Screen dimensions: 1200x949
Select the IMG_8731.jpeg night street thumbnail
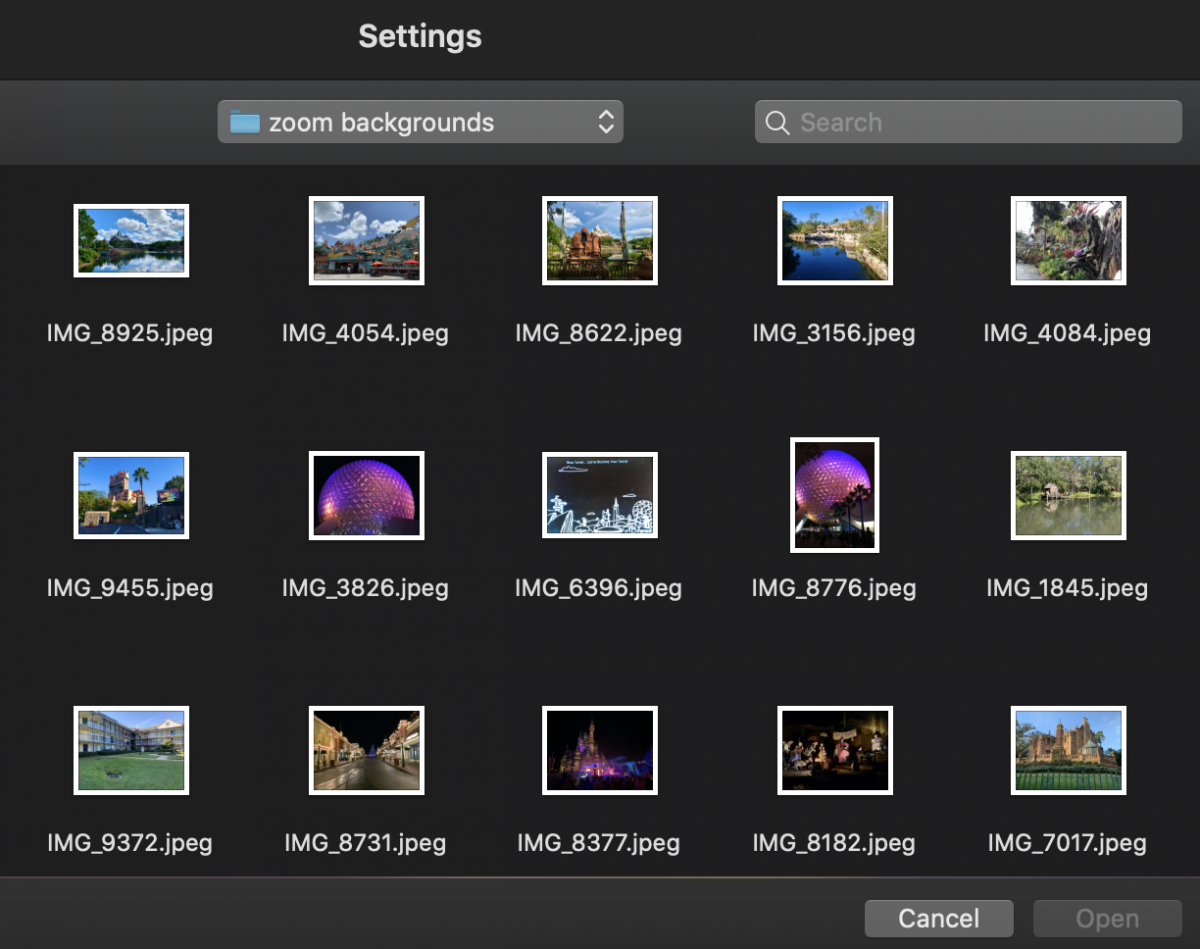(x=366, y=750)
